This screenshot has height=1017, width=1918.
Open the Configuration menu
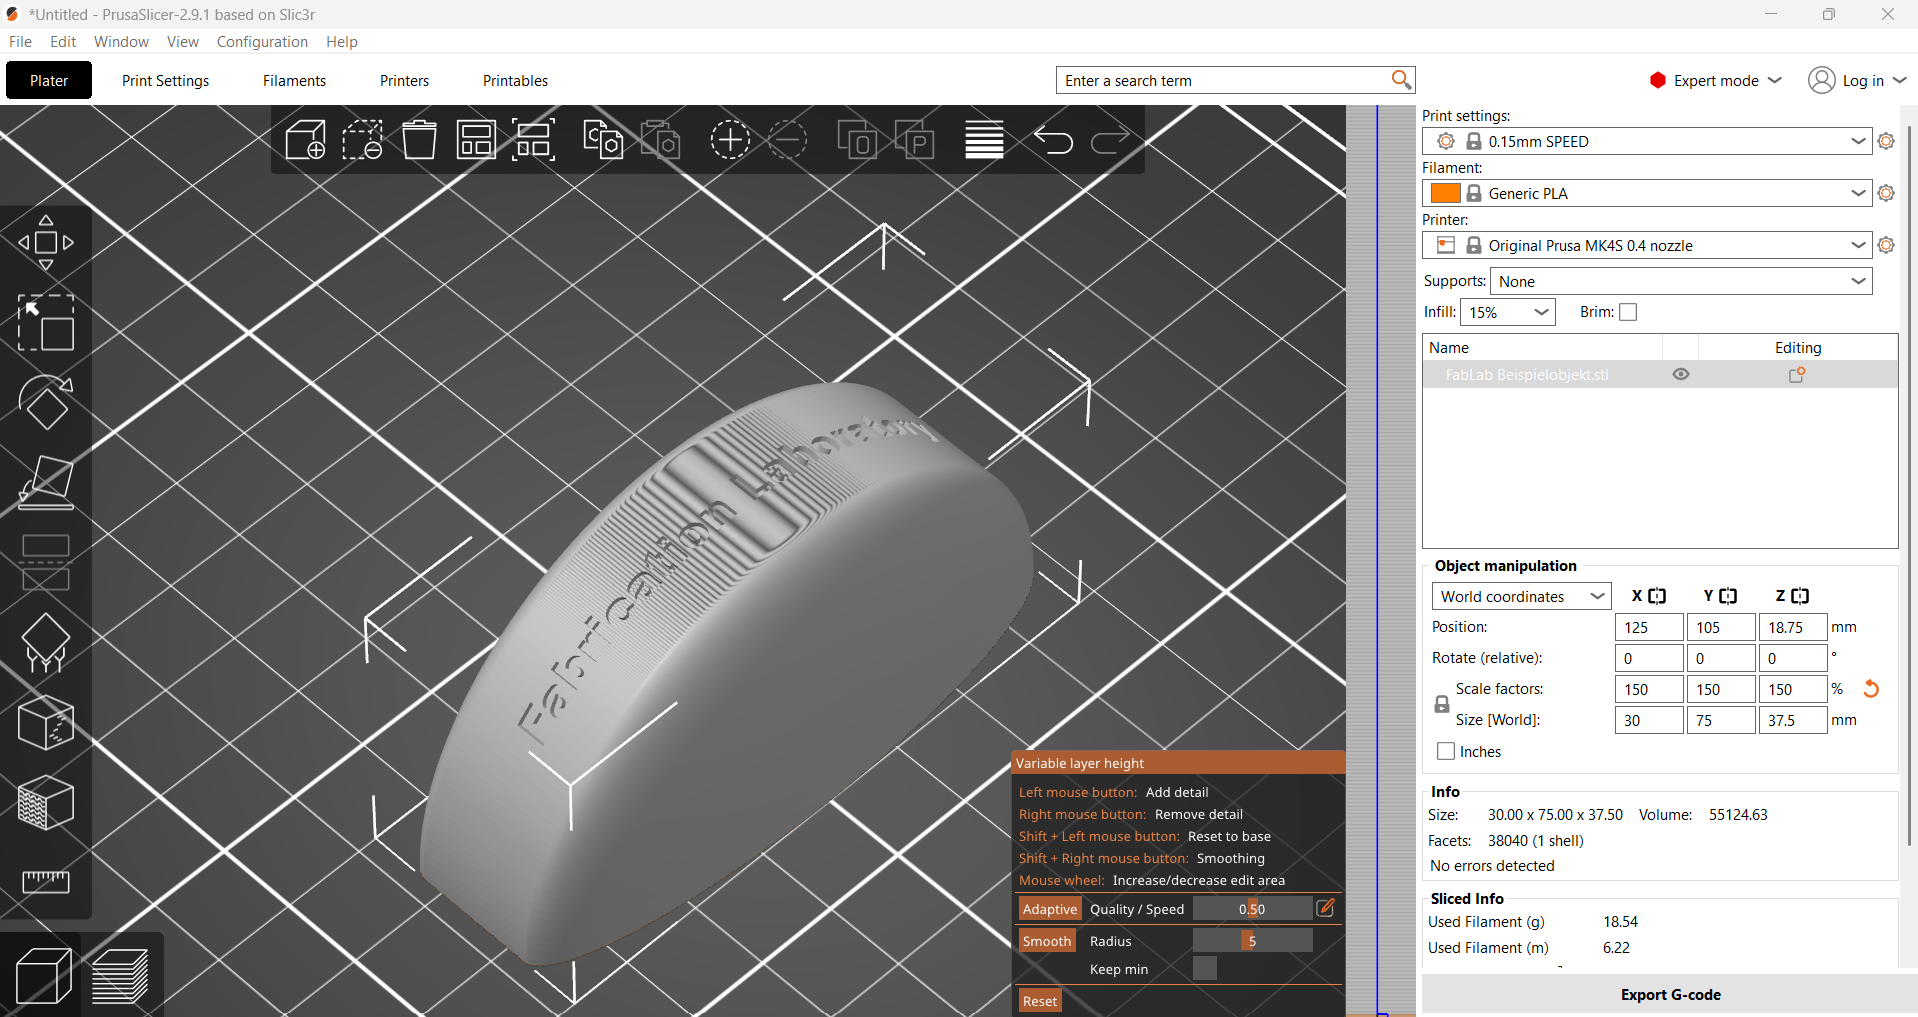(262, 41)
